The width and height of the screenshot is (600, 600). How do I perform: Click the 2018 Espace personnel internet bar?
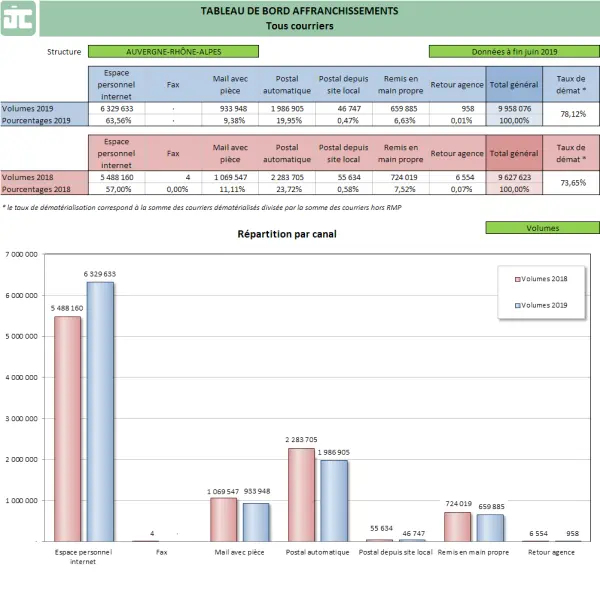(x=67, y=429)
